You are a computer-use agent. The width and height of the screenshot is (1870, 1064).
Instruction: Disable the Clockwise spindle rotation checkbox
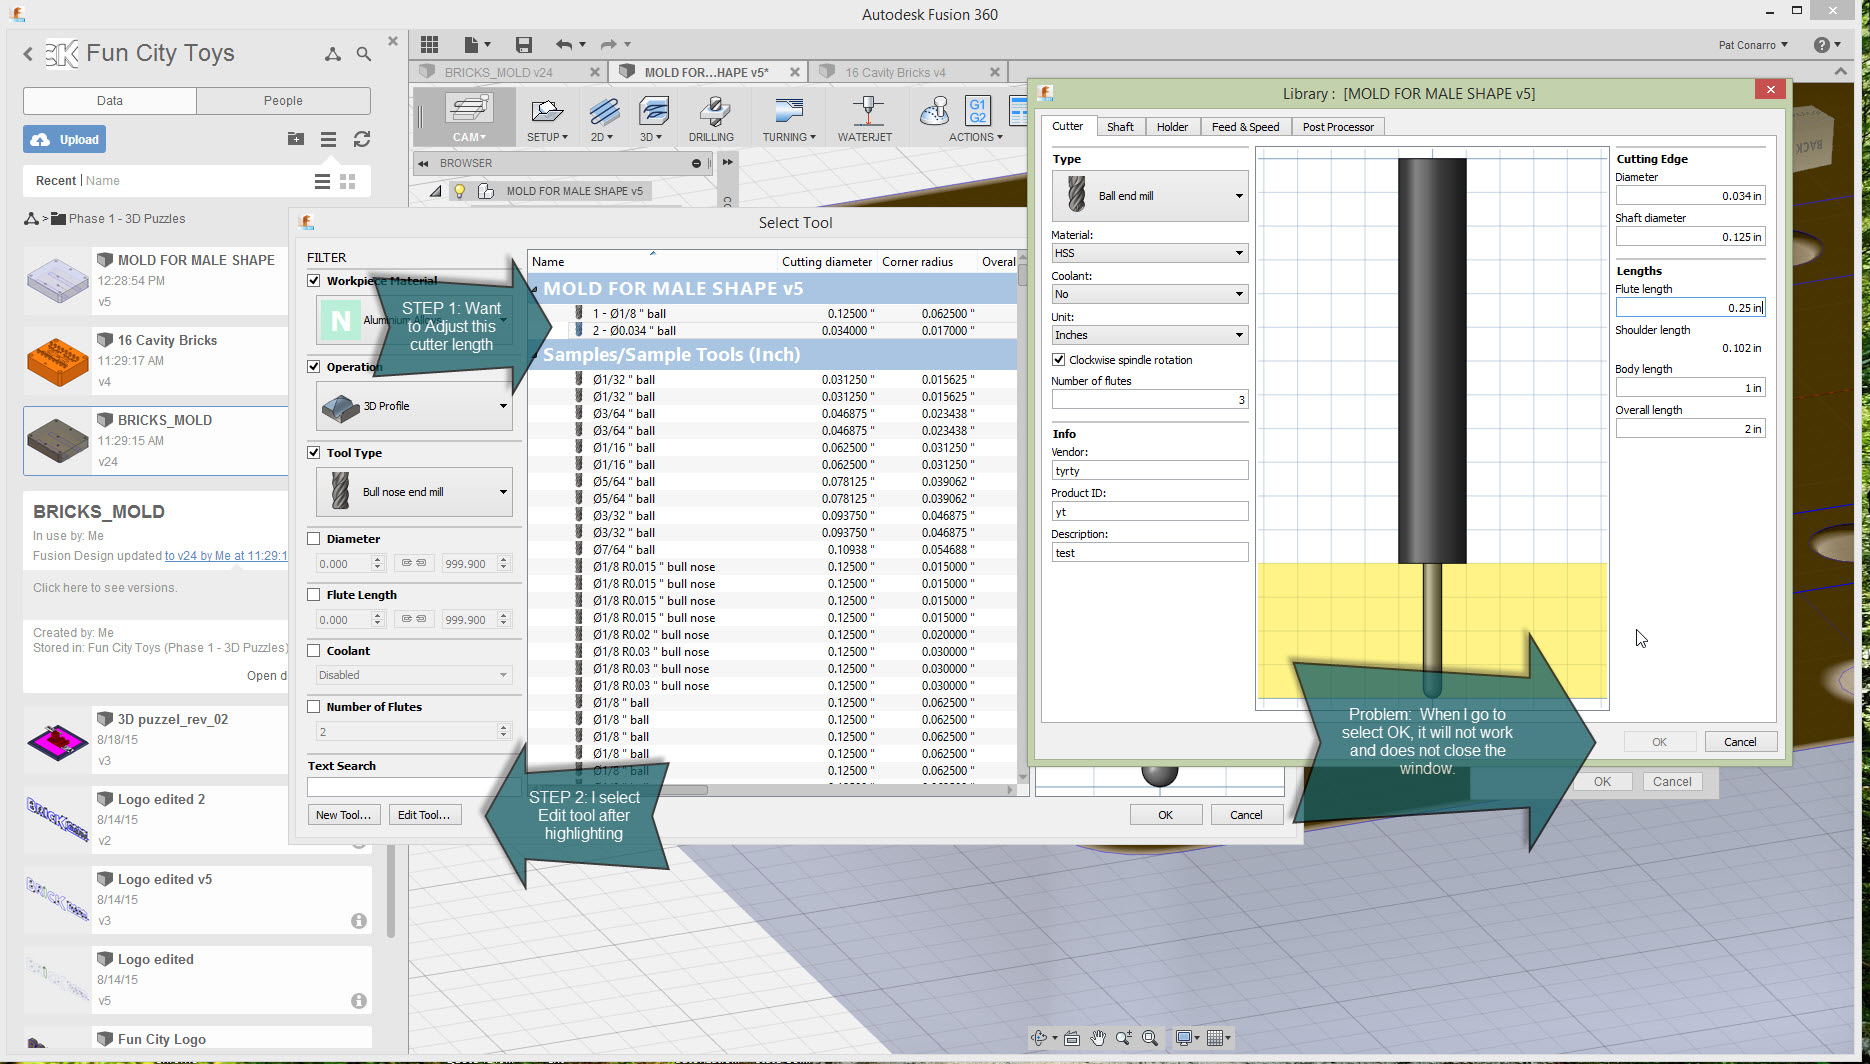[x=1059, y=359]
